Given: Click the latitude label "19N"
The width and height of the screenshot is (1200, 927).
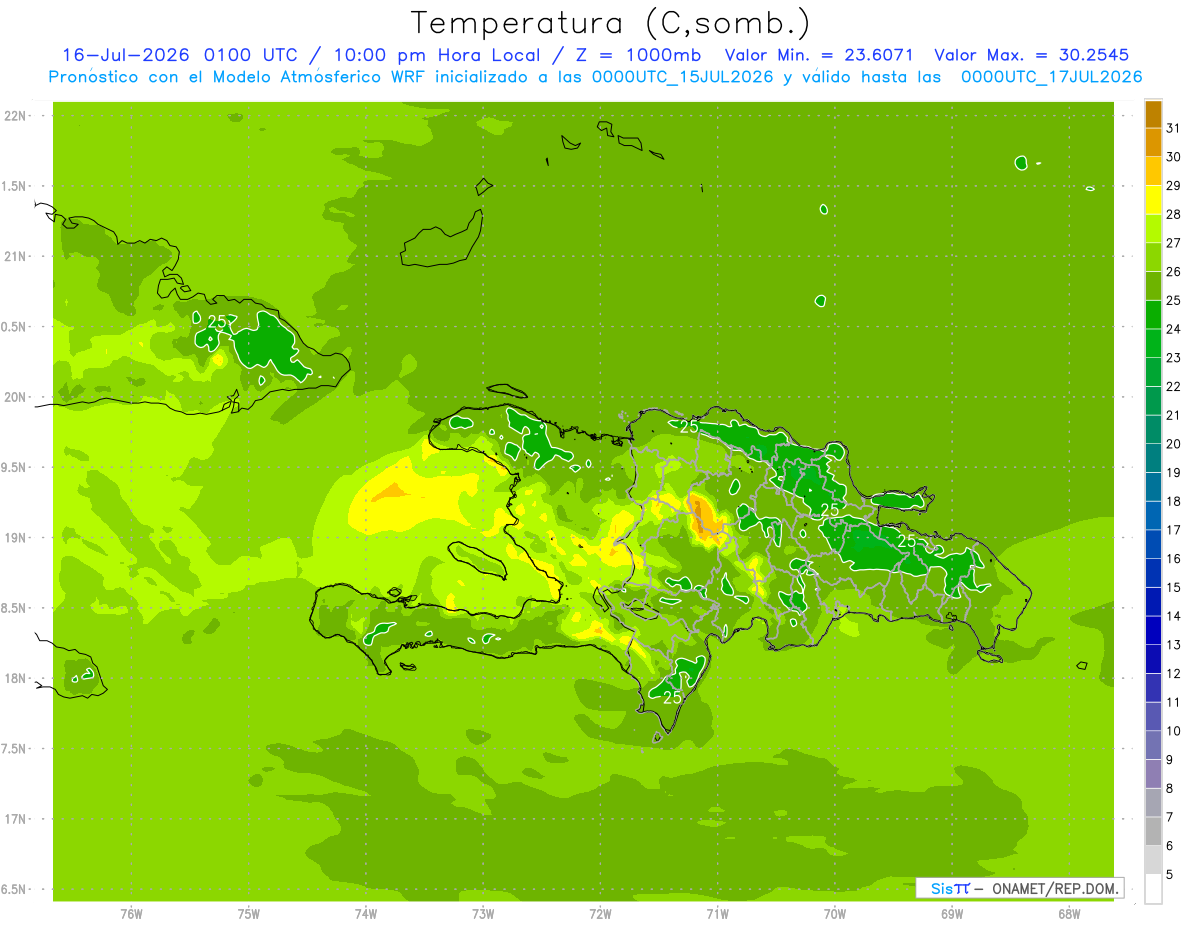Looking at the screenshot, I should click(x=17, y=537).
